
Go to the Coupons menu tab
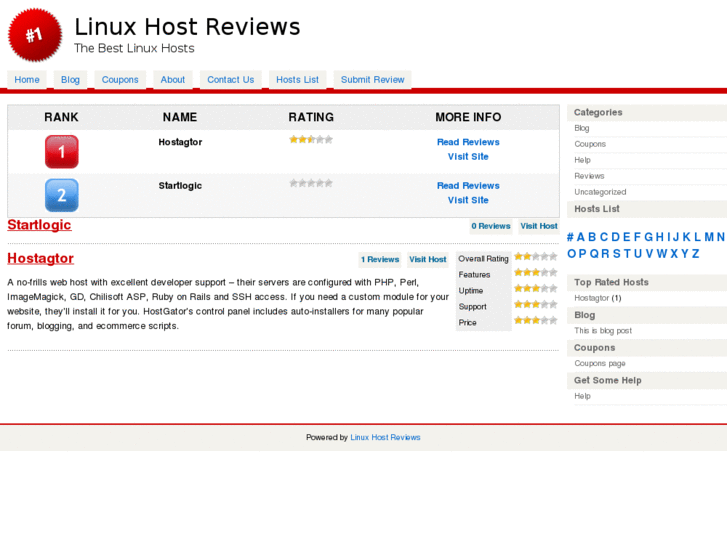pyautogui.click(x=120, y=79)
